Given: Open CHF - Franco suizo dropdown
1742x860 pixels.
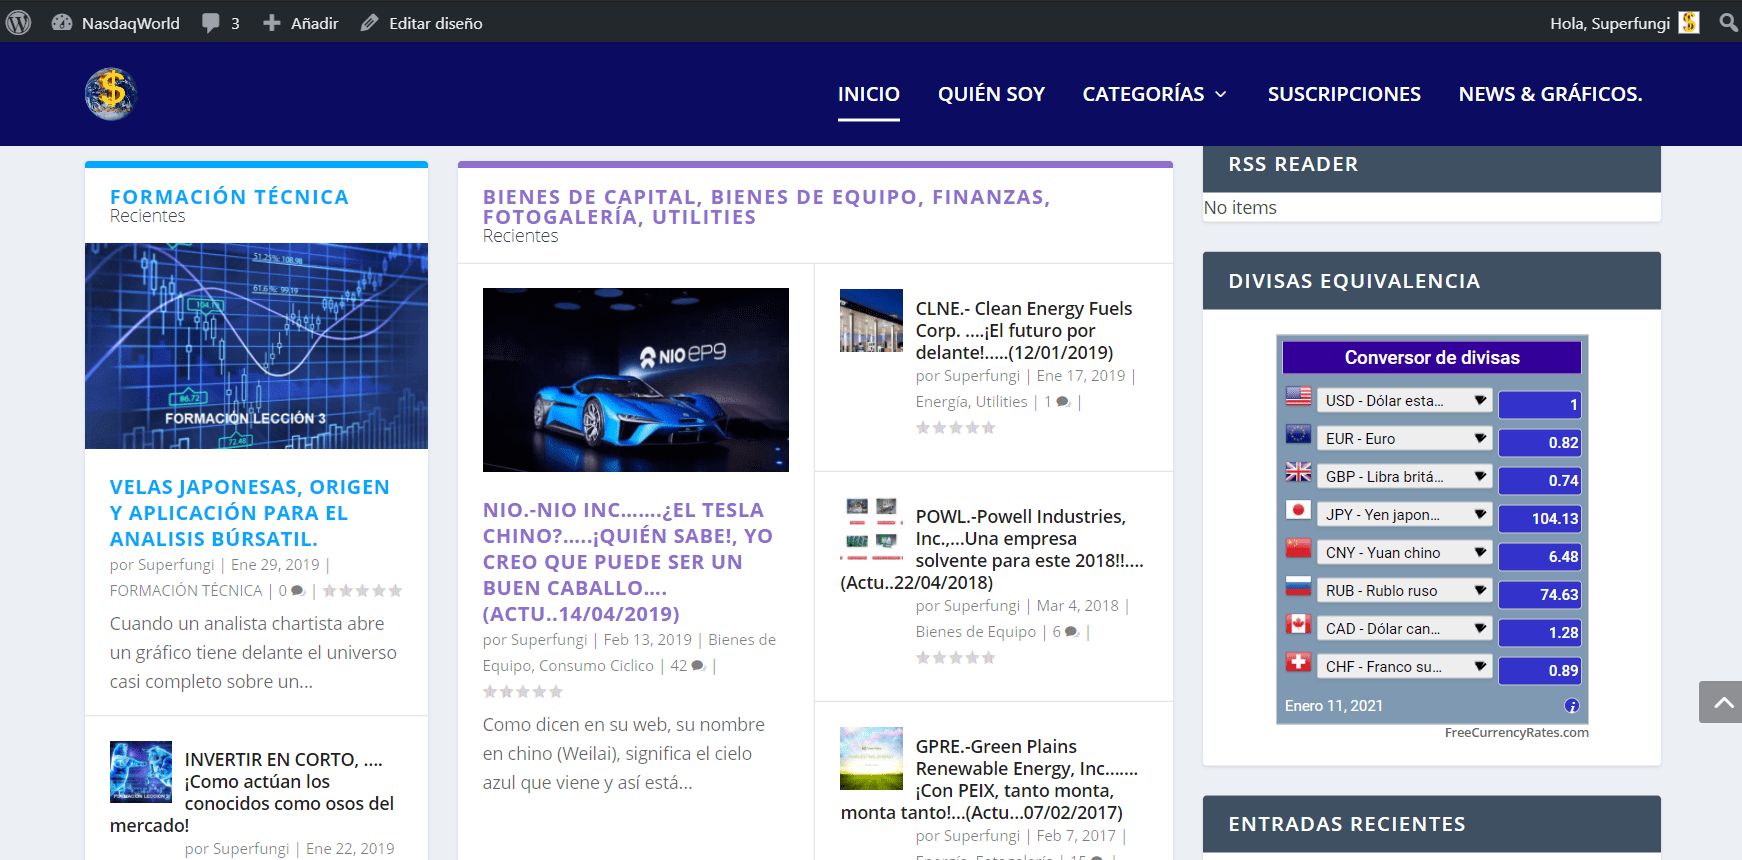Looking at the screenshot, I should (x=1405, y=666).
